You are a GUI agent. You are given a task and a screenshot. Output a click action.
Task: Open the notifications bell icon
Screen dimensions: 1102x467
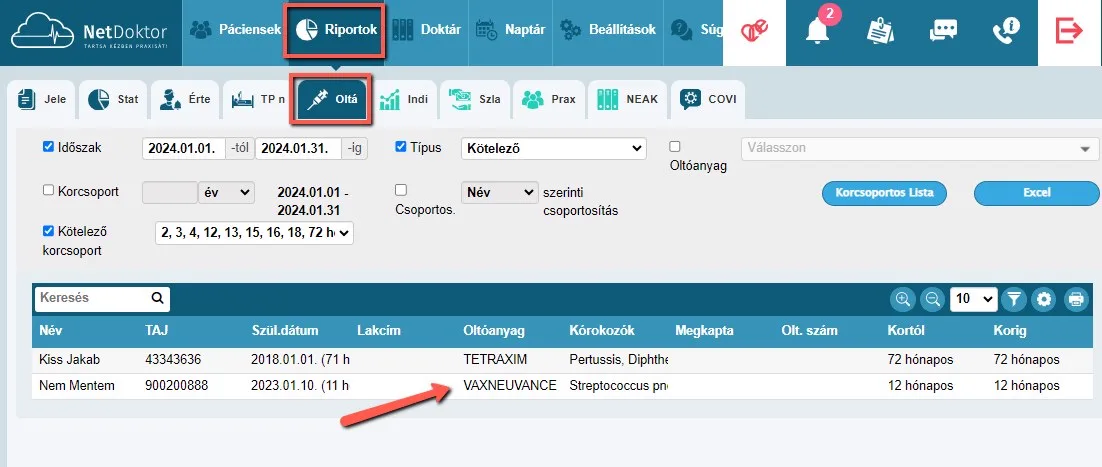[x=817, y=31]
